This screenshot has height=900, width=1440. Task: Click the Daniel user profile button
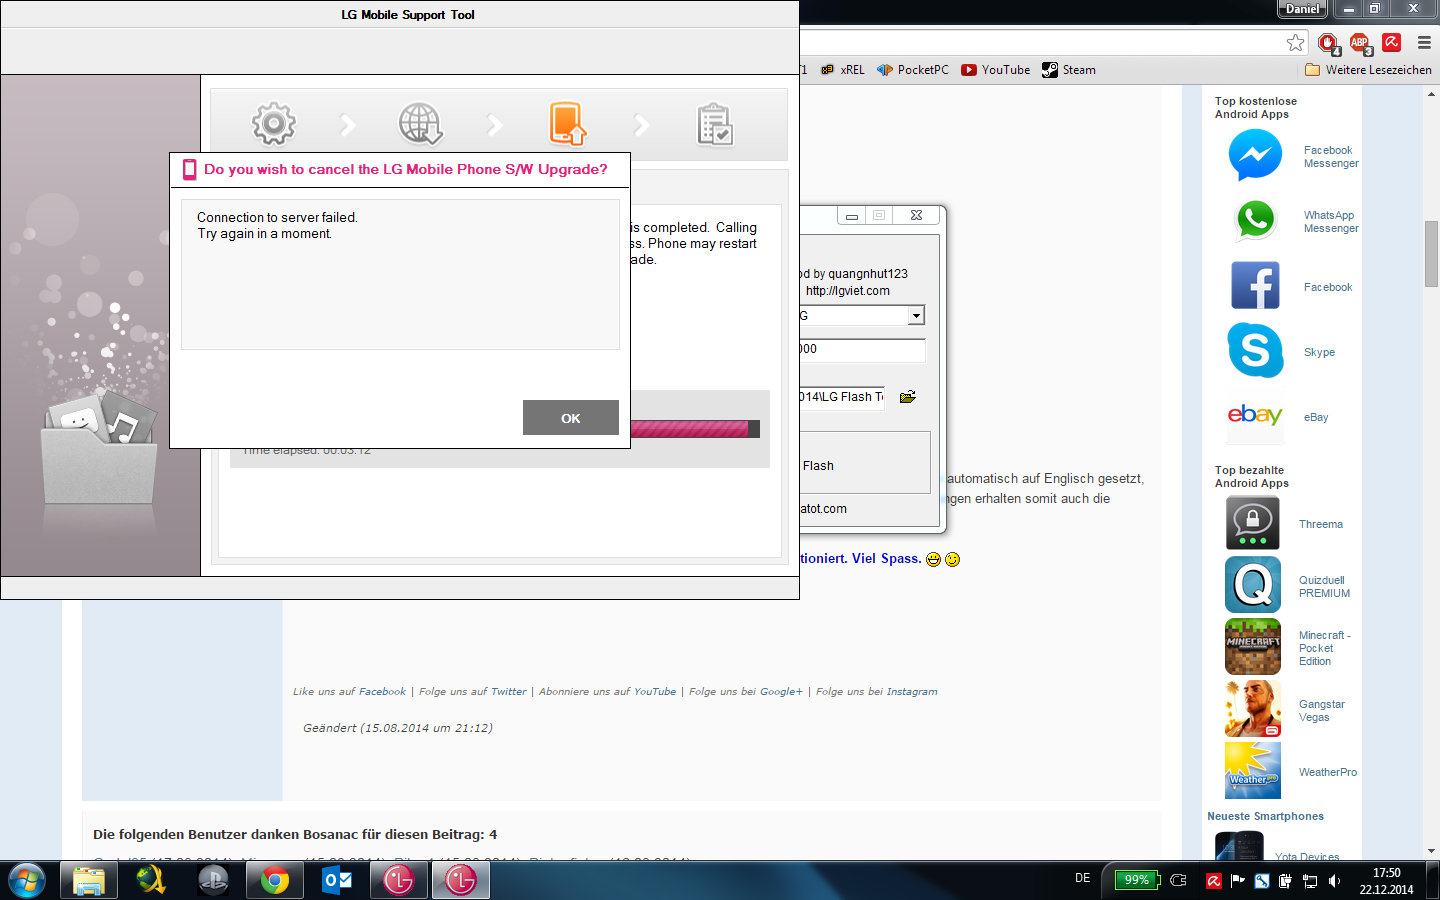click(1302, 9)
